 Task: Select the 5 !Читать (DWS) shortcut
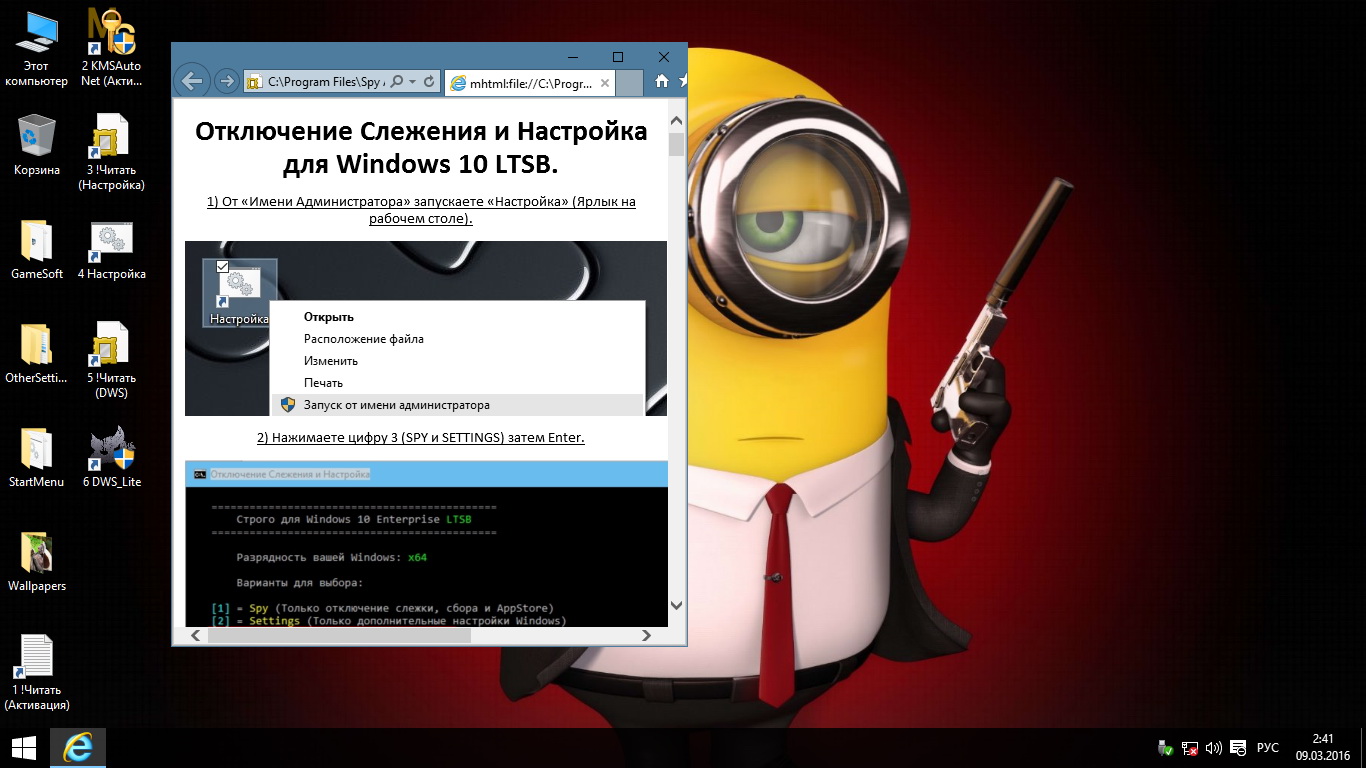111,360
